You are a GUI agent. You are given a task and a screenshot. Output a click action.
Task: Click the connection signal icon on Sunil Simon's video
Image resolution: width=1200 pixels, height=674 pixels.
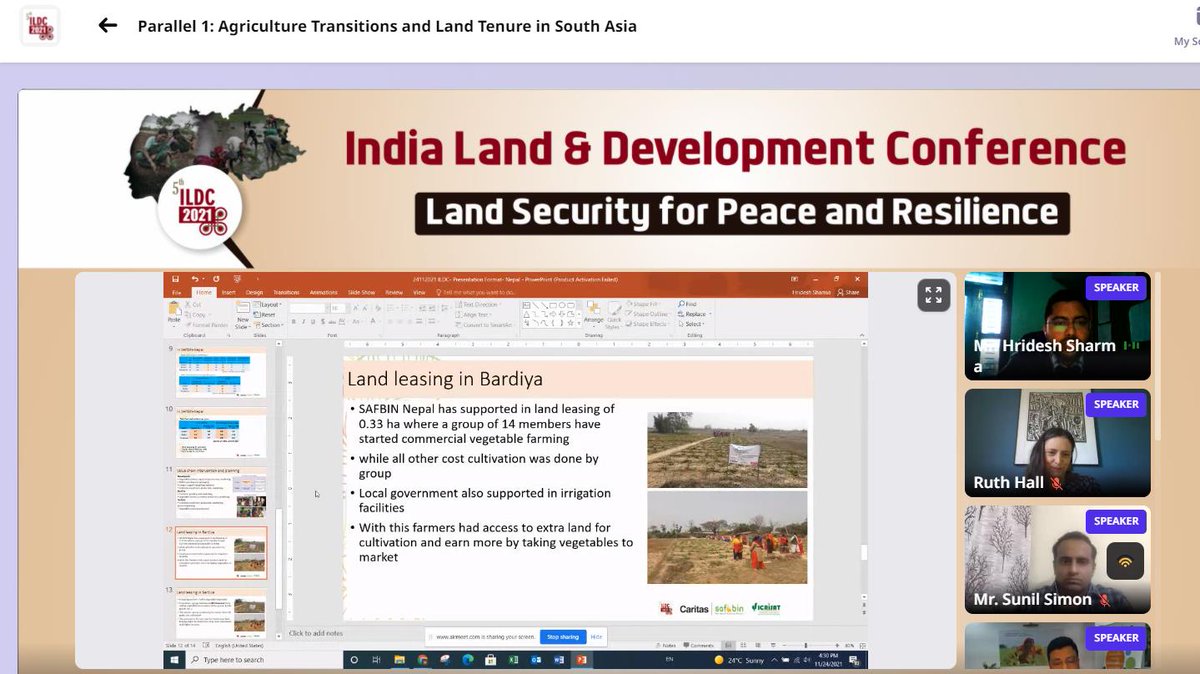coord(1125,562)
